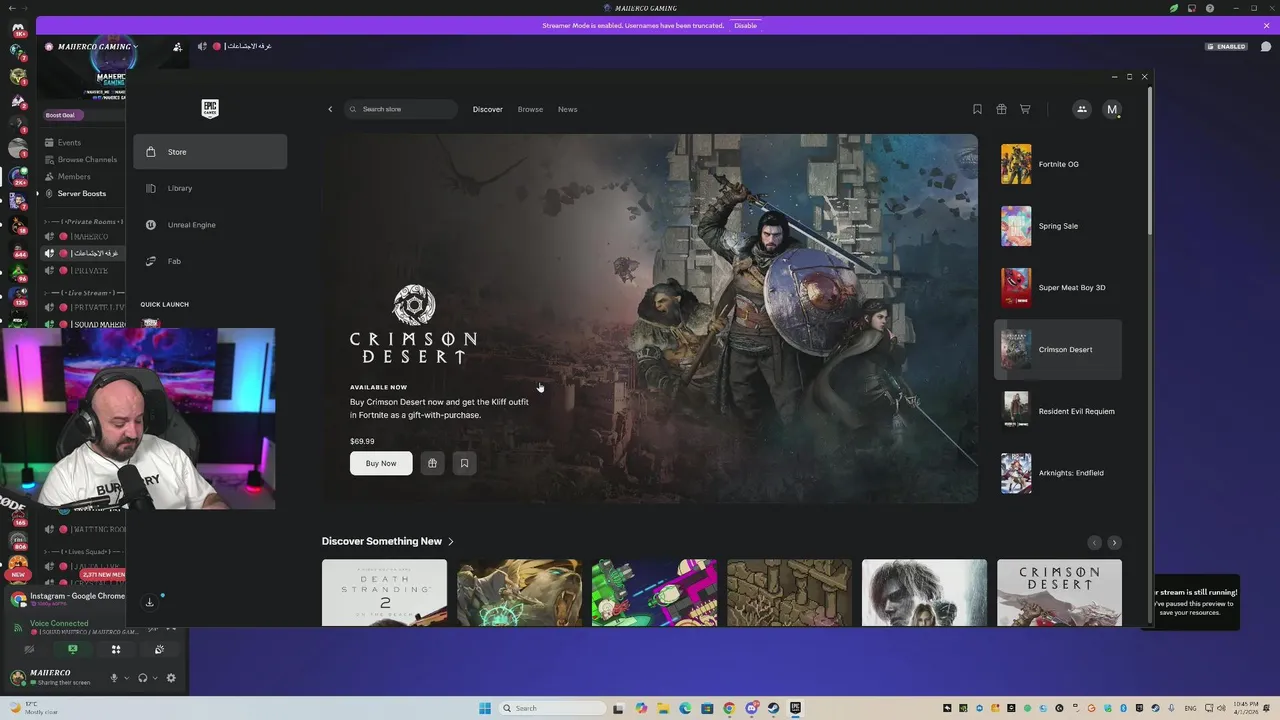This screenshot has height=720, width=1280.
Task: Open Epic Games Launcher taskbar icon
Action: point(795,708)
